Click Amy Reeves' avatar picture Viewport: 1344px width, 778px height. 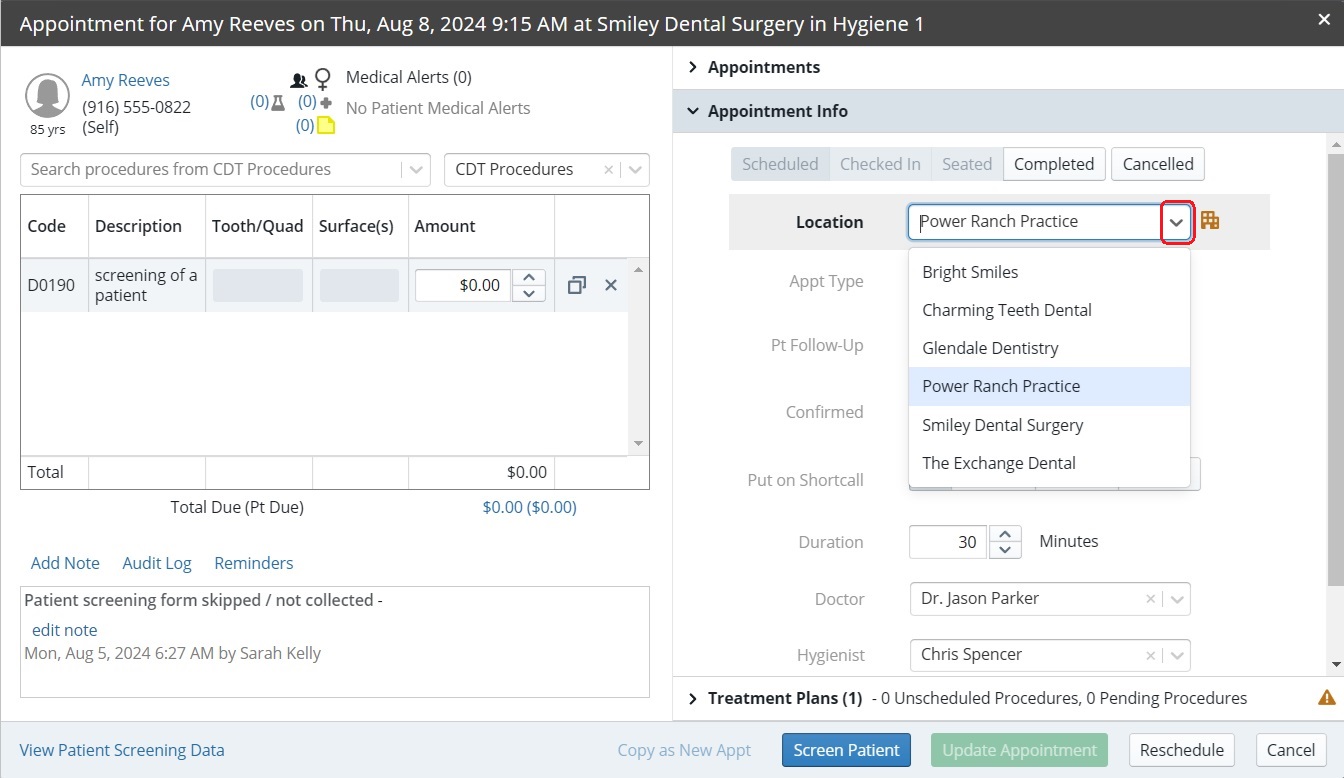(47, 97)
